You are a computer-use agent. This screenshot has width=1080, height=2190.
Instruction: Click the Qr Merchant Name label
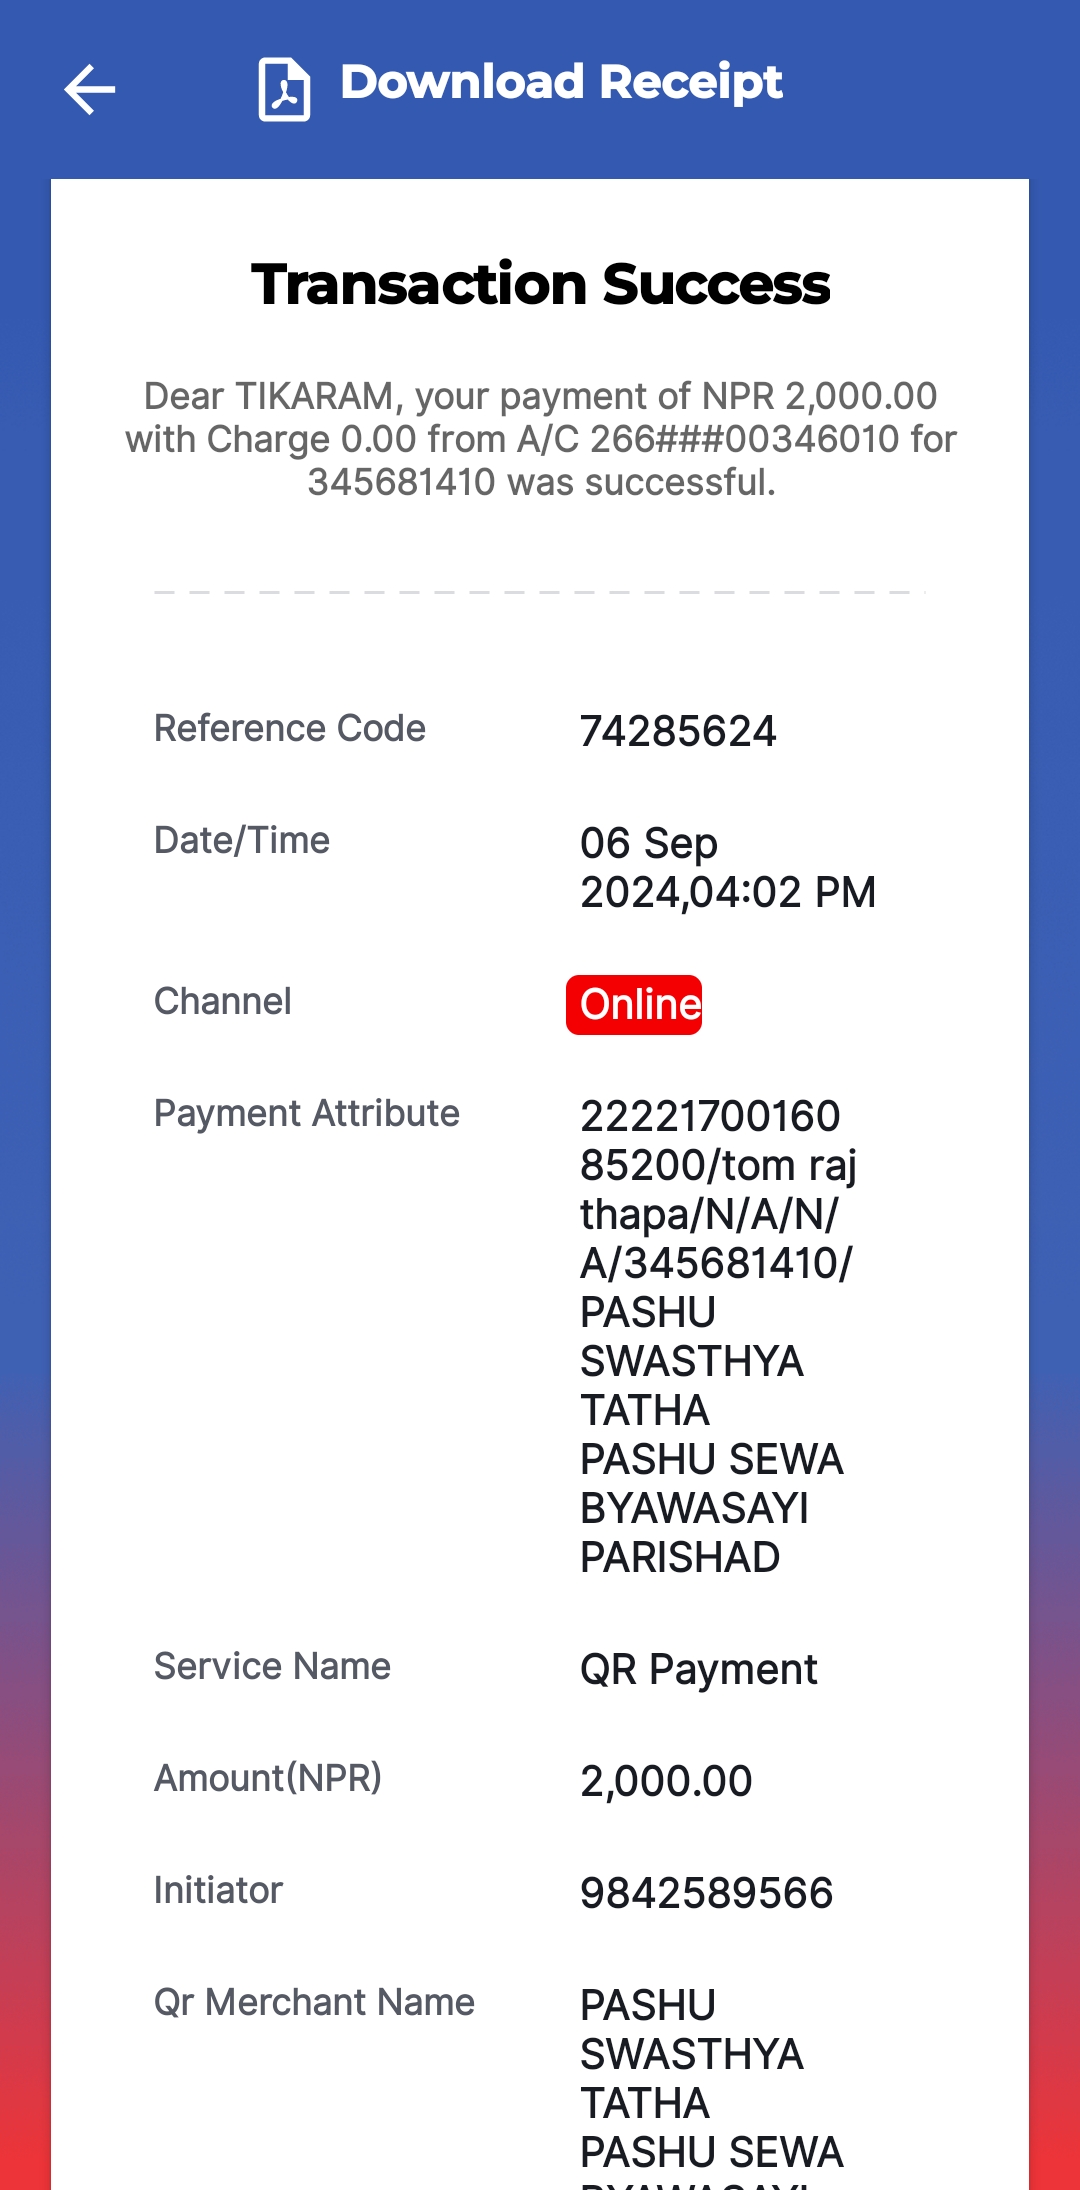[x=314, y=2002]
